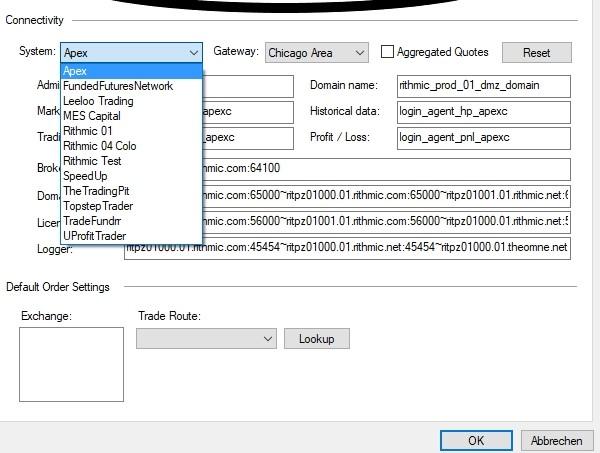Cancel with the Abbrechen button
Image resolution: width=600 pixels, height=453 pixels.
[x=557, y=441]
